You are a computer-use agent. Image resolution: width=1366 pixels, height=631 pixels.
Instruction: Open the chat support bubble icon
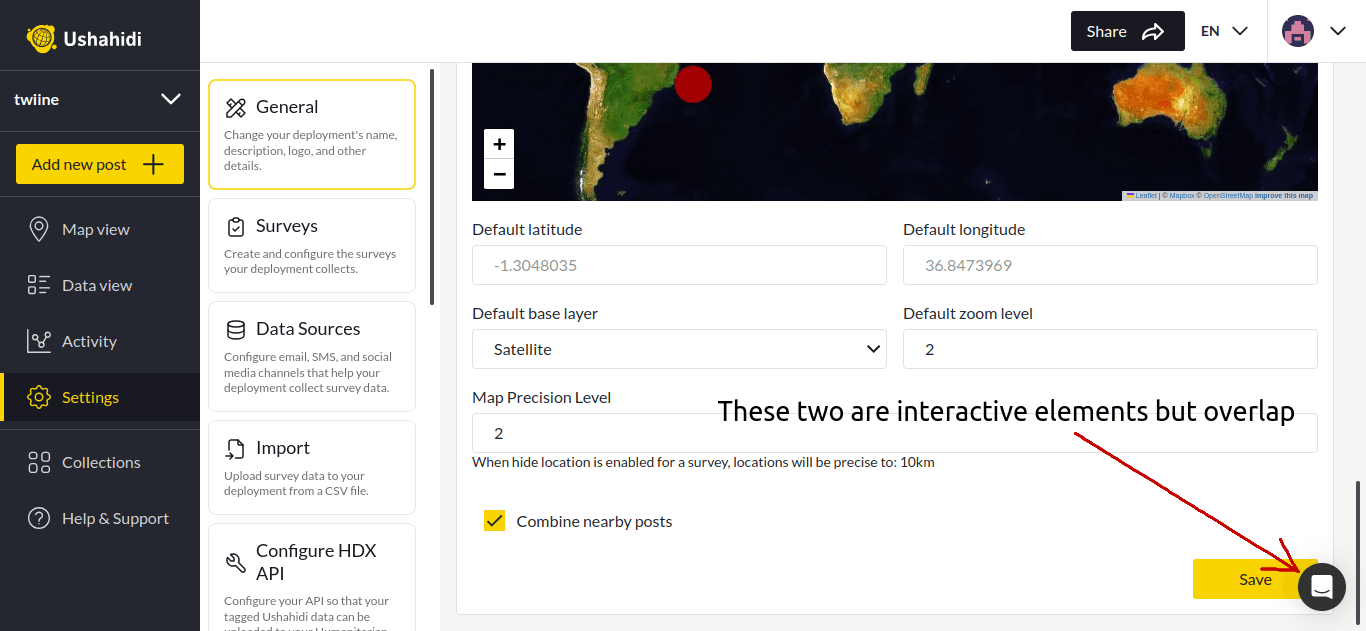pos(1321,587)
